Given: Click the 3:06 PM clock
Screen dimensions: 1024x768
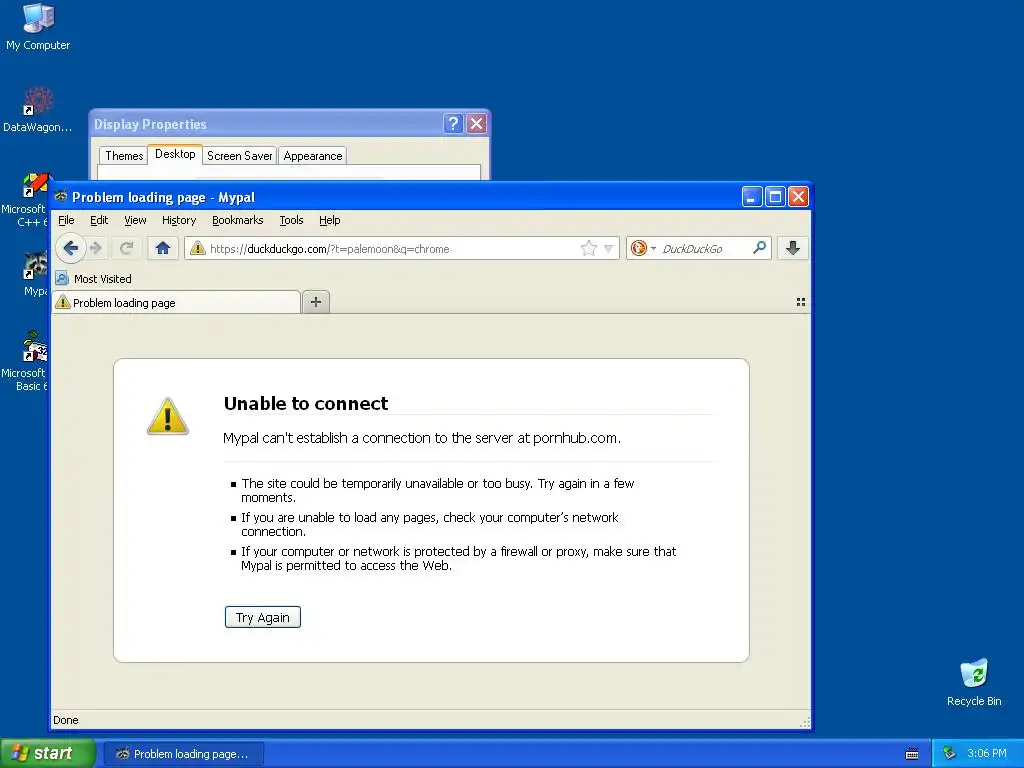Looking at the screenshot, I should 987,754.
